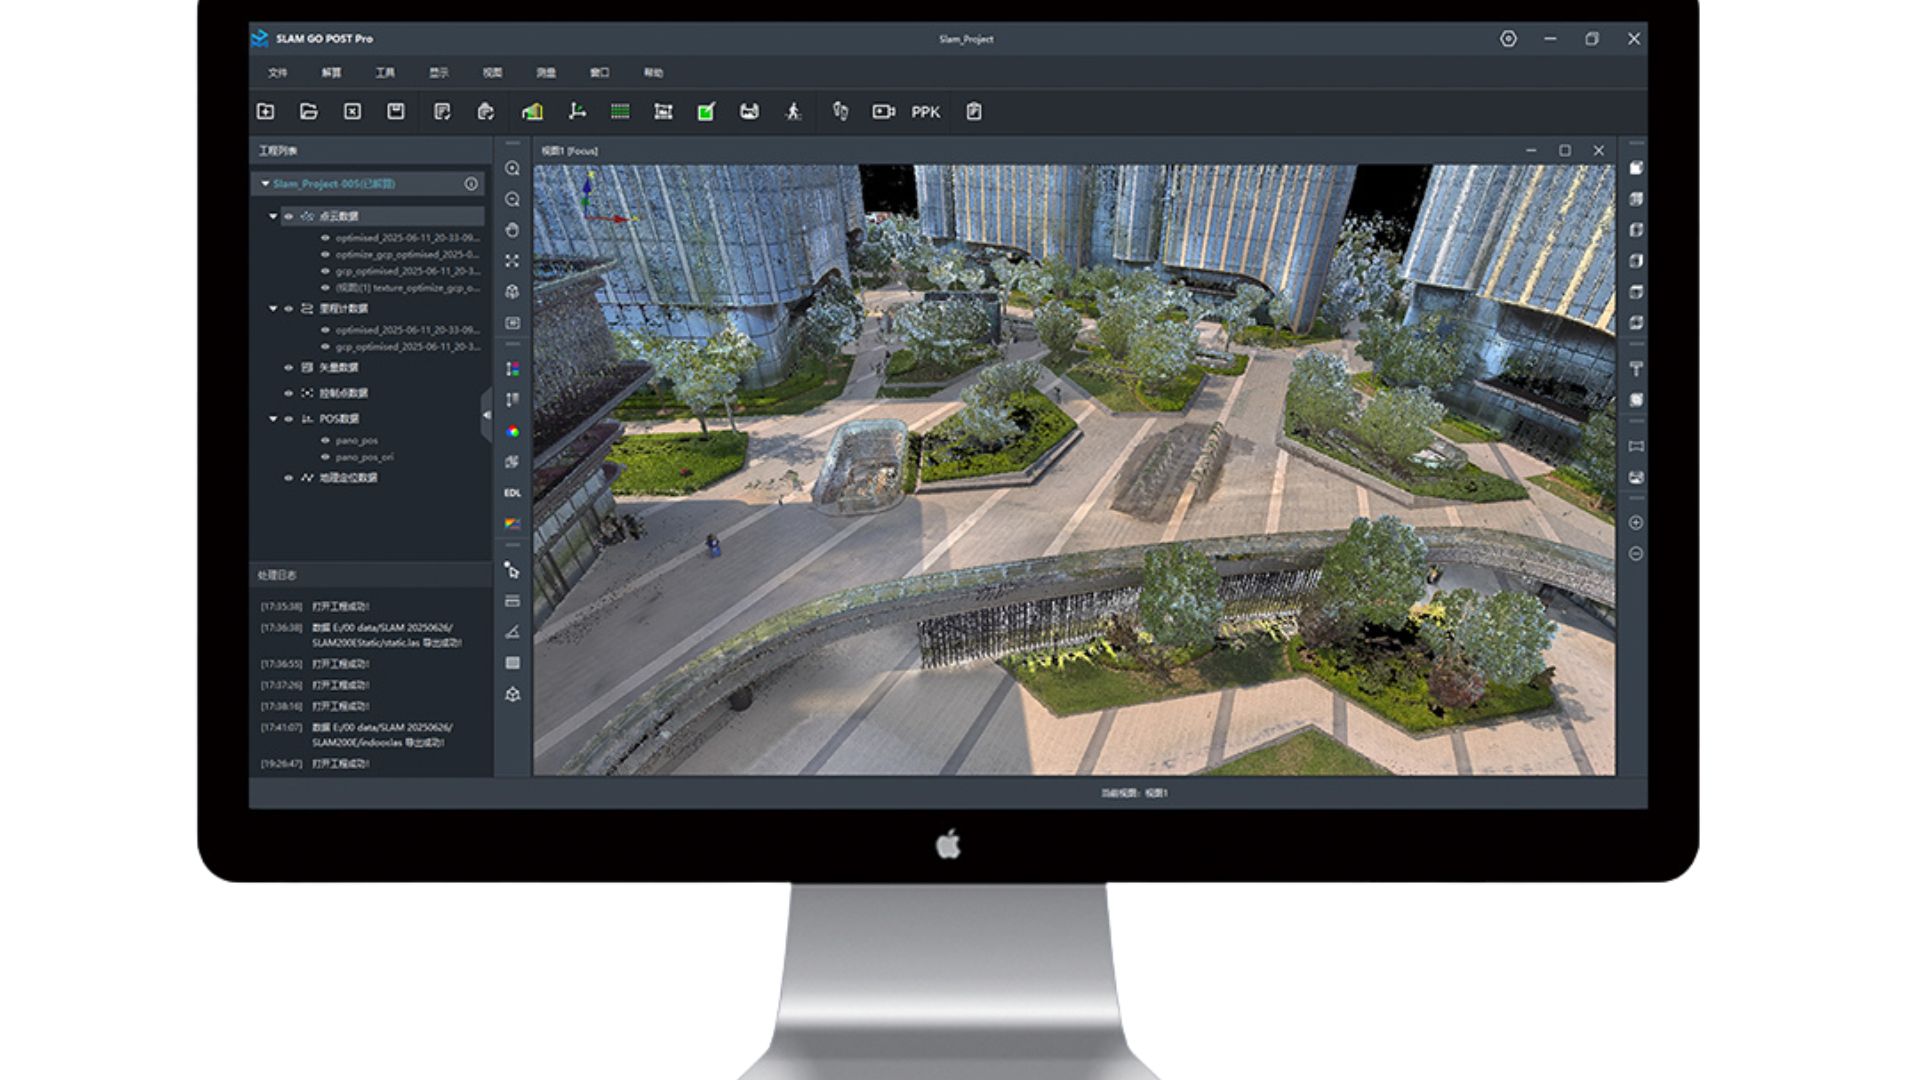The image size is (1920, 1080).
Task: Collapse the 里程计数据 tree group
Action: (x=273, y=309)
